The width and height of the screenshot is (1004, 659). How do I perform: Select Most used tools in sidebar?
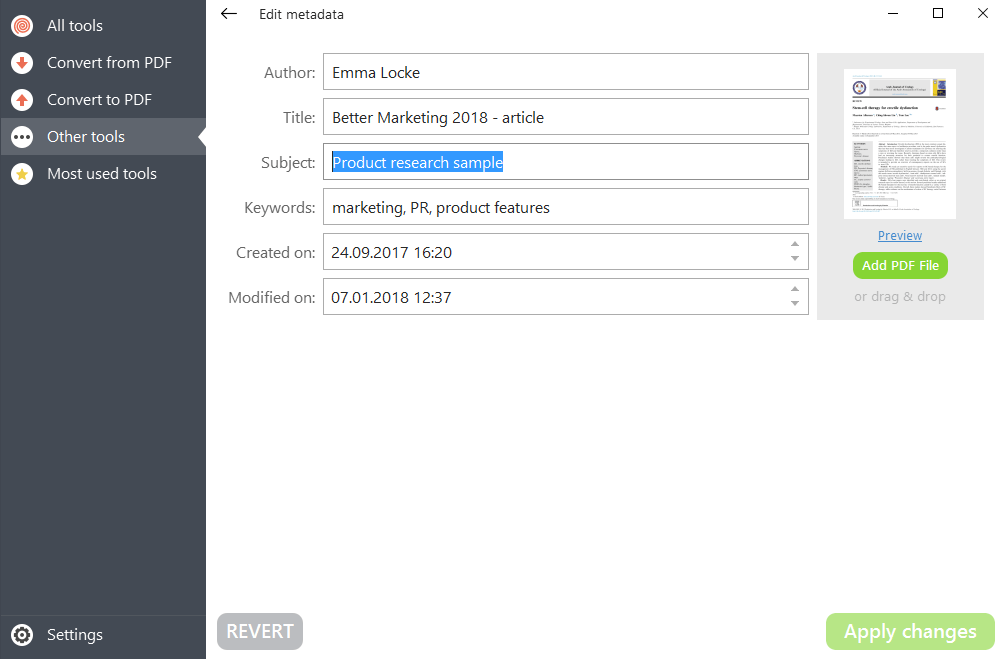point(102,174)
